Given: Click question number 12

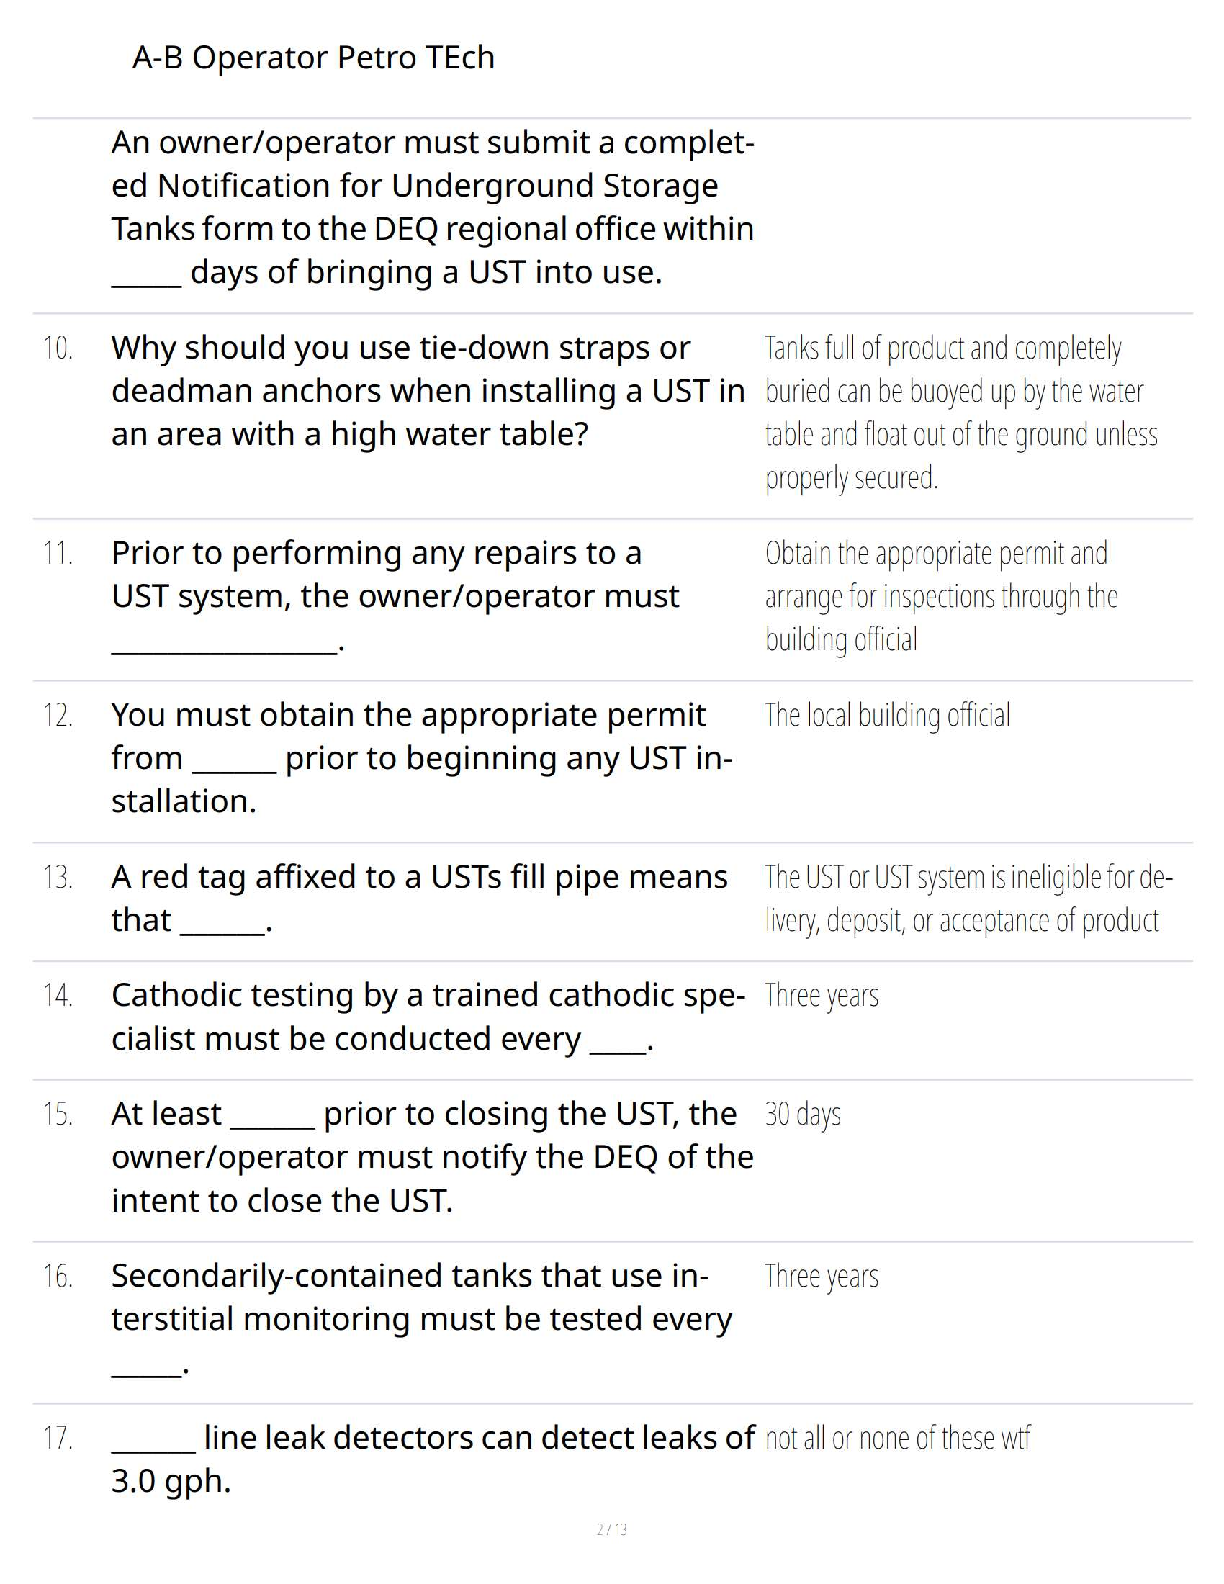Looking at the screenshot, I should 58,716.
